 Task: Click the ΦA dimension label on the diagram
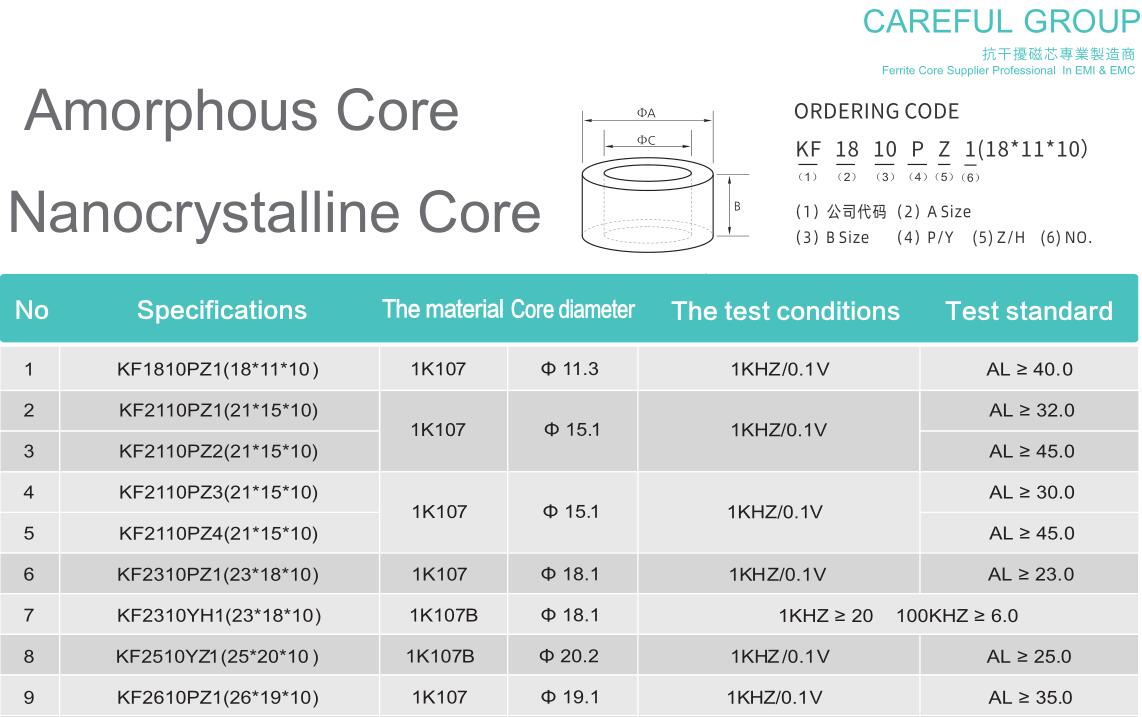[646, 113]
